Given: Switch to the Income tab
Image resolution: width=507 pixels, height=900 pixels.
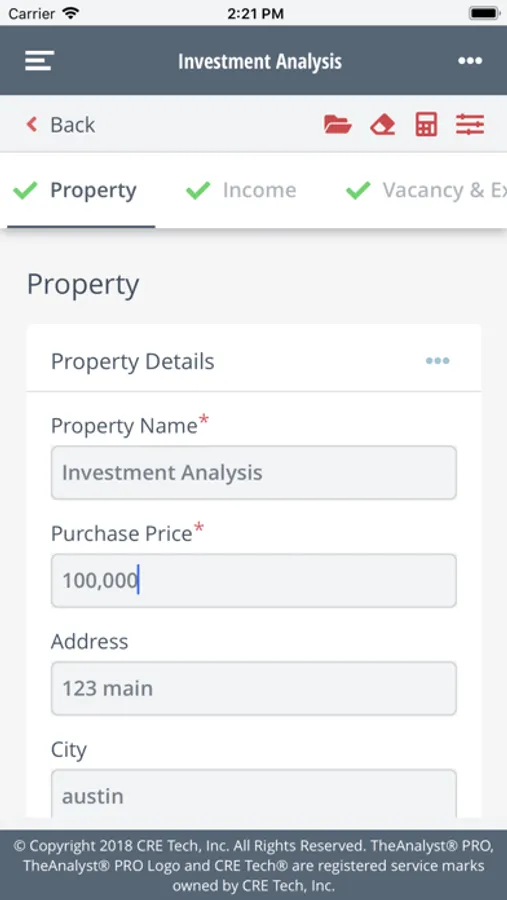Looking at the screenshot, I should 260,190.
